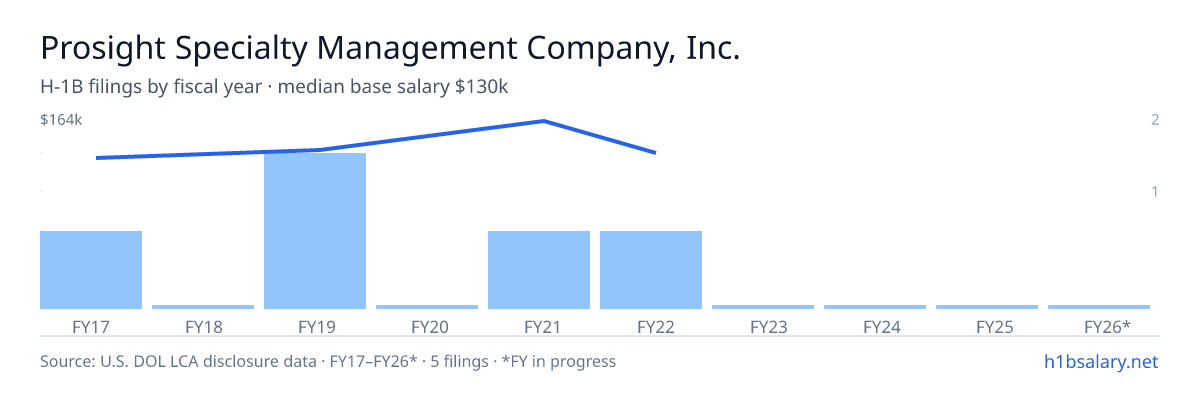
Task: Click the FY24 axis label
Action: coord(875,326)
